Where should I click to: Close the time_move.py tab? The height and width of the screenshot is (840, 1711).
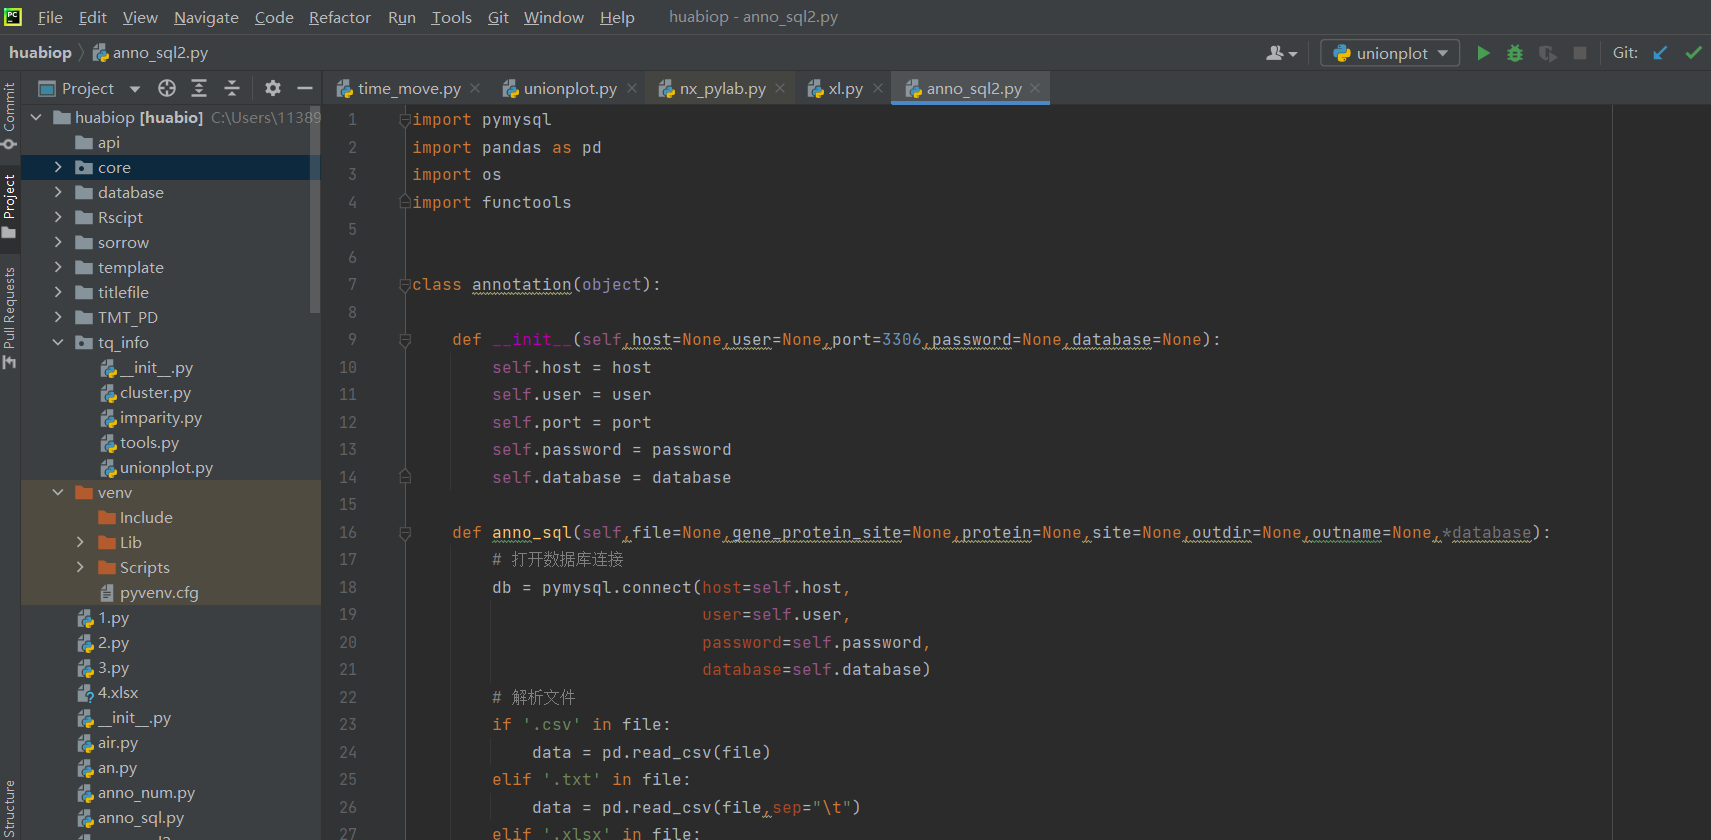[475, 88]
